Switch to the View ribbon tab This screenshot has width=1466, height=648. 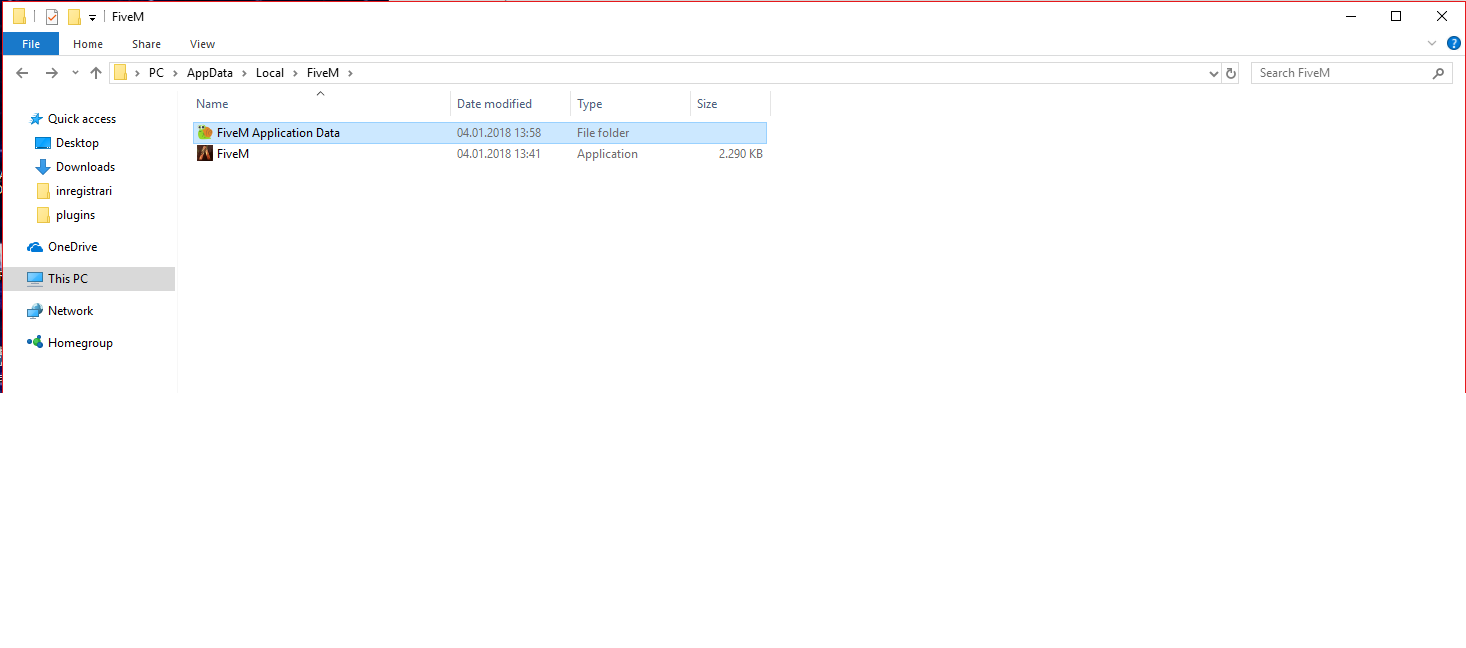coord(203,44)
